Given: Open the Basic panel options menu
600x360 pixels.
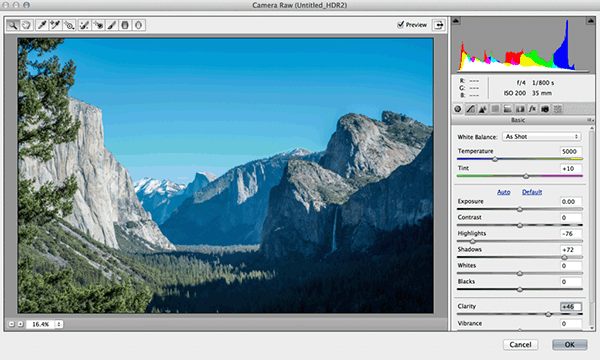Looking at the screenshot, I should click(x=590, y=120).
